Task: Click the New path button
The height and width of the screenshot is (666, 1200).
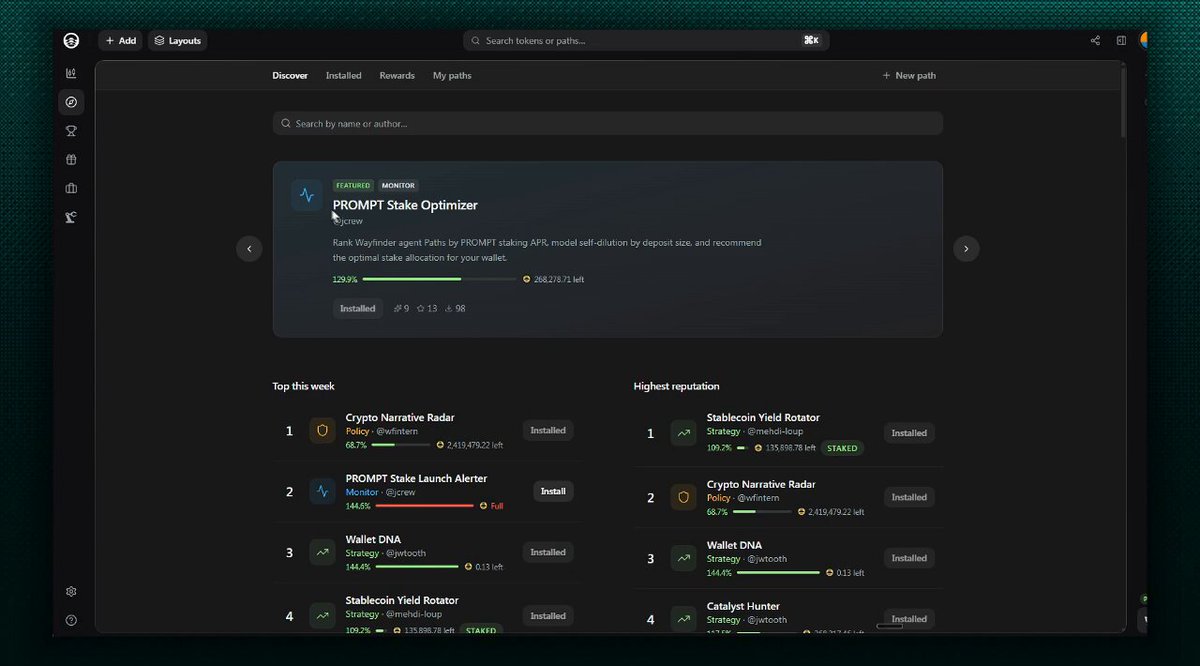Action: pyautogui.click(x=909, y=76)
